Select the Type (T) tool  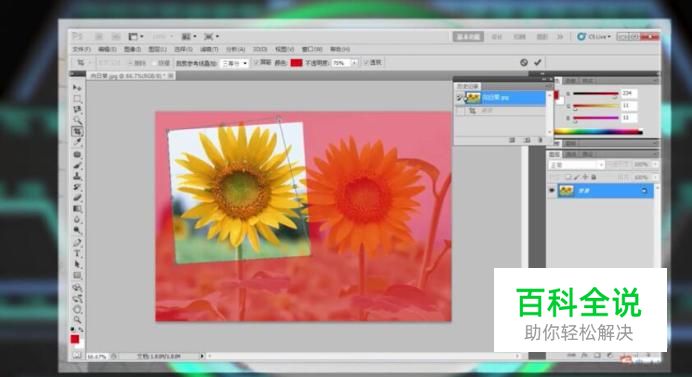coord(77,253)
